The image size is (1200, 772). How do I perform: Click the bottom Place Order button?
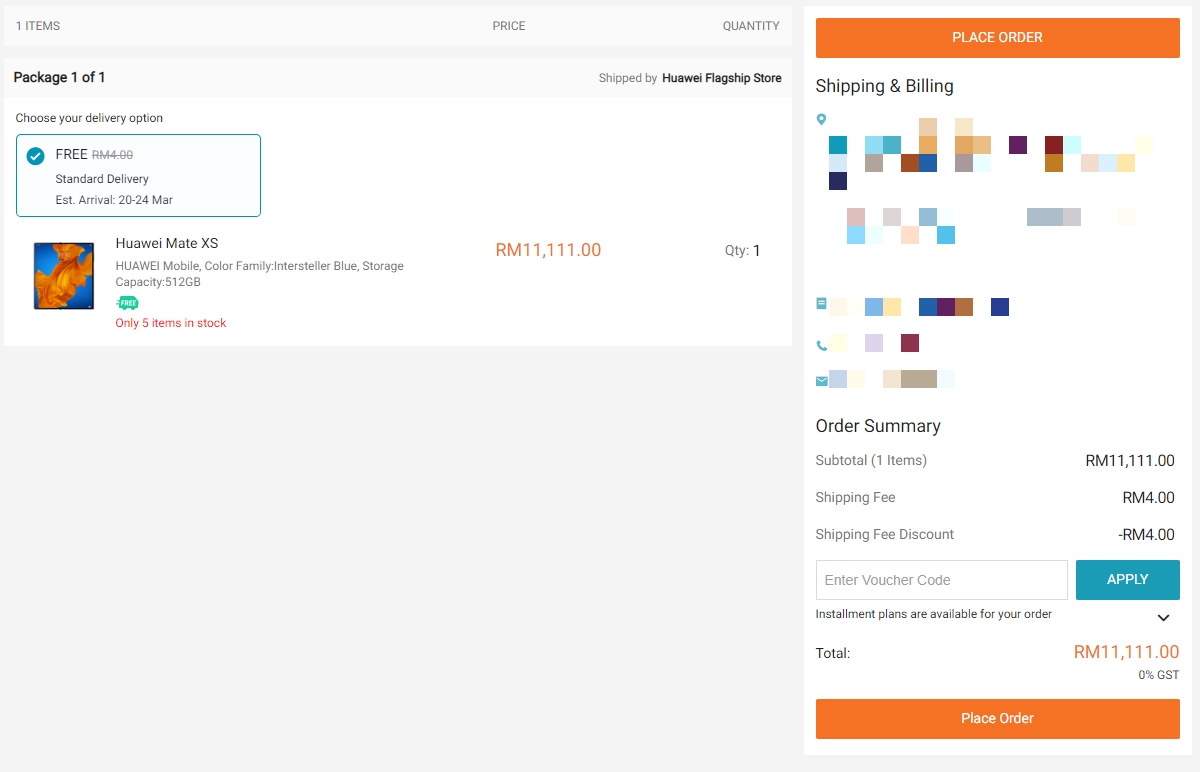click(997, 719)
